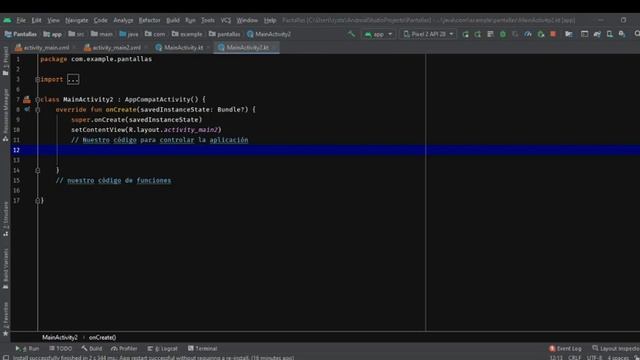Open the app run configuration dropdown
This screenshot has height=360, width=640.
[x=378, y=34]
